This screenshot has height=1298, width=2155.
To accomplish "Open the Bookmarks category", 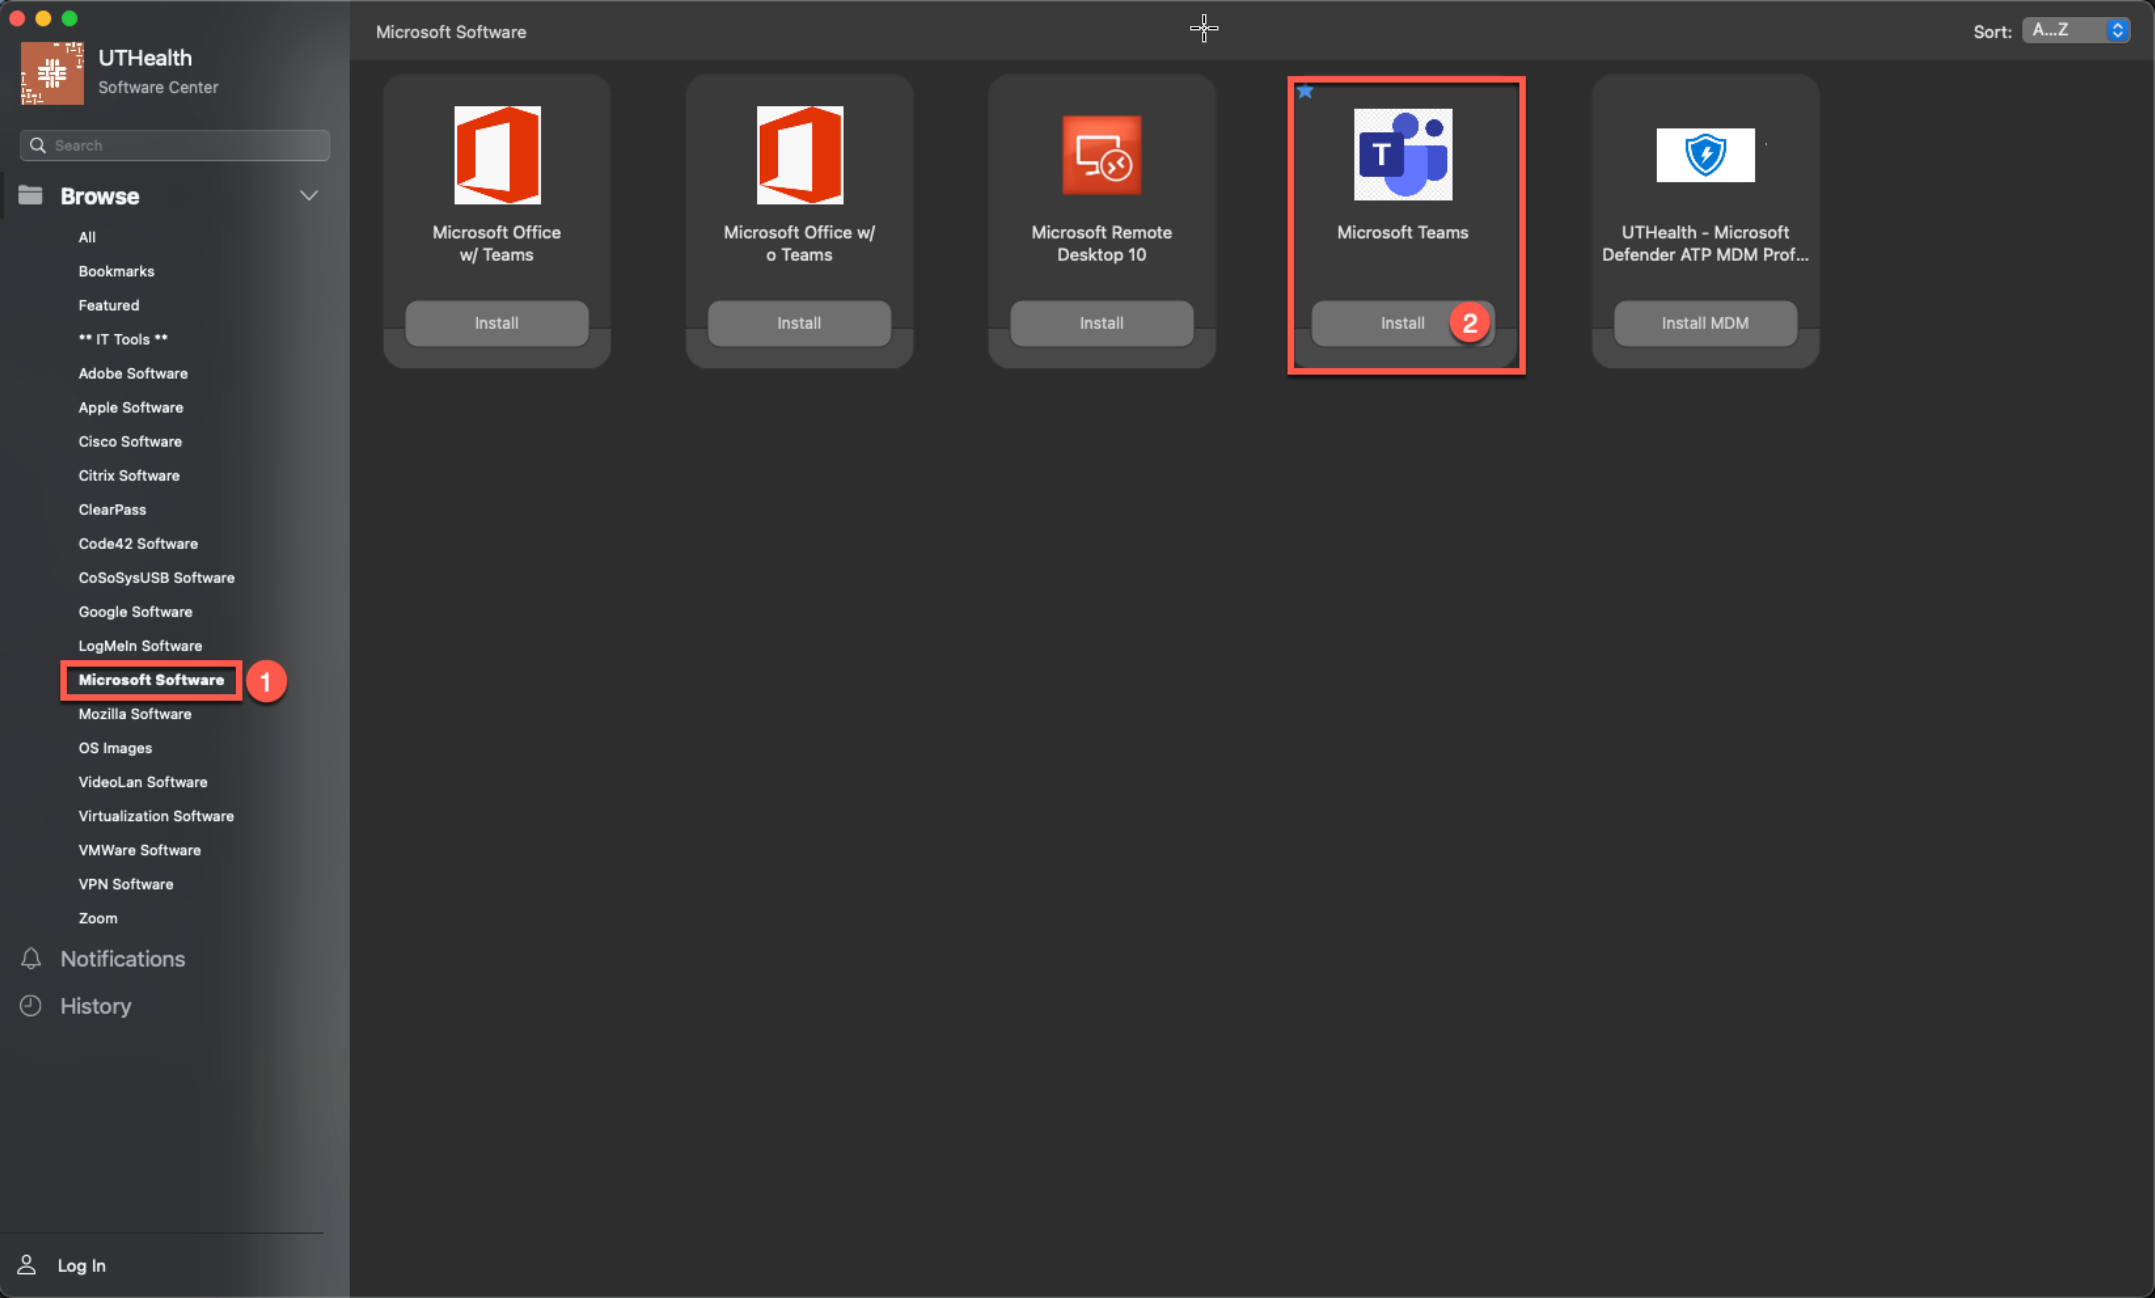I will coord(116,271).
